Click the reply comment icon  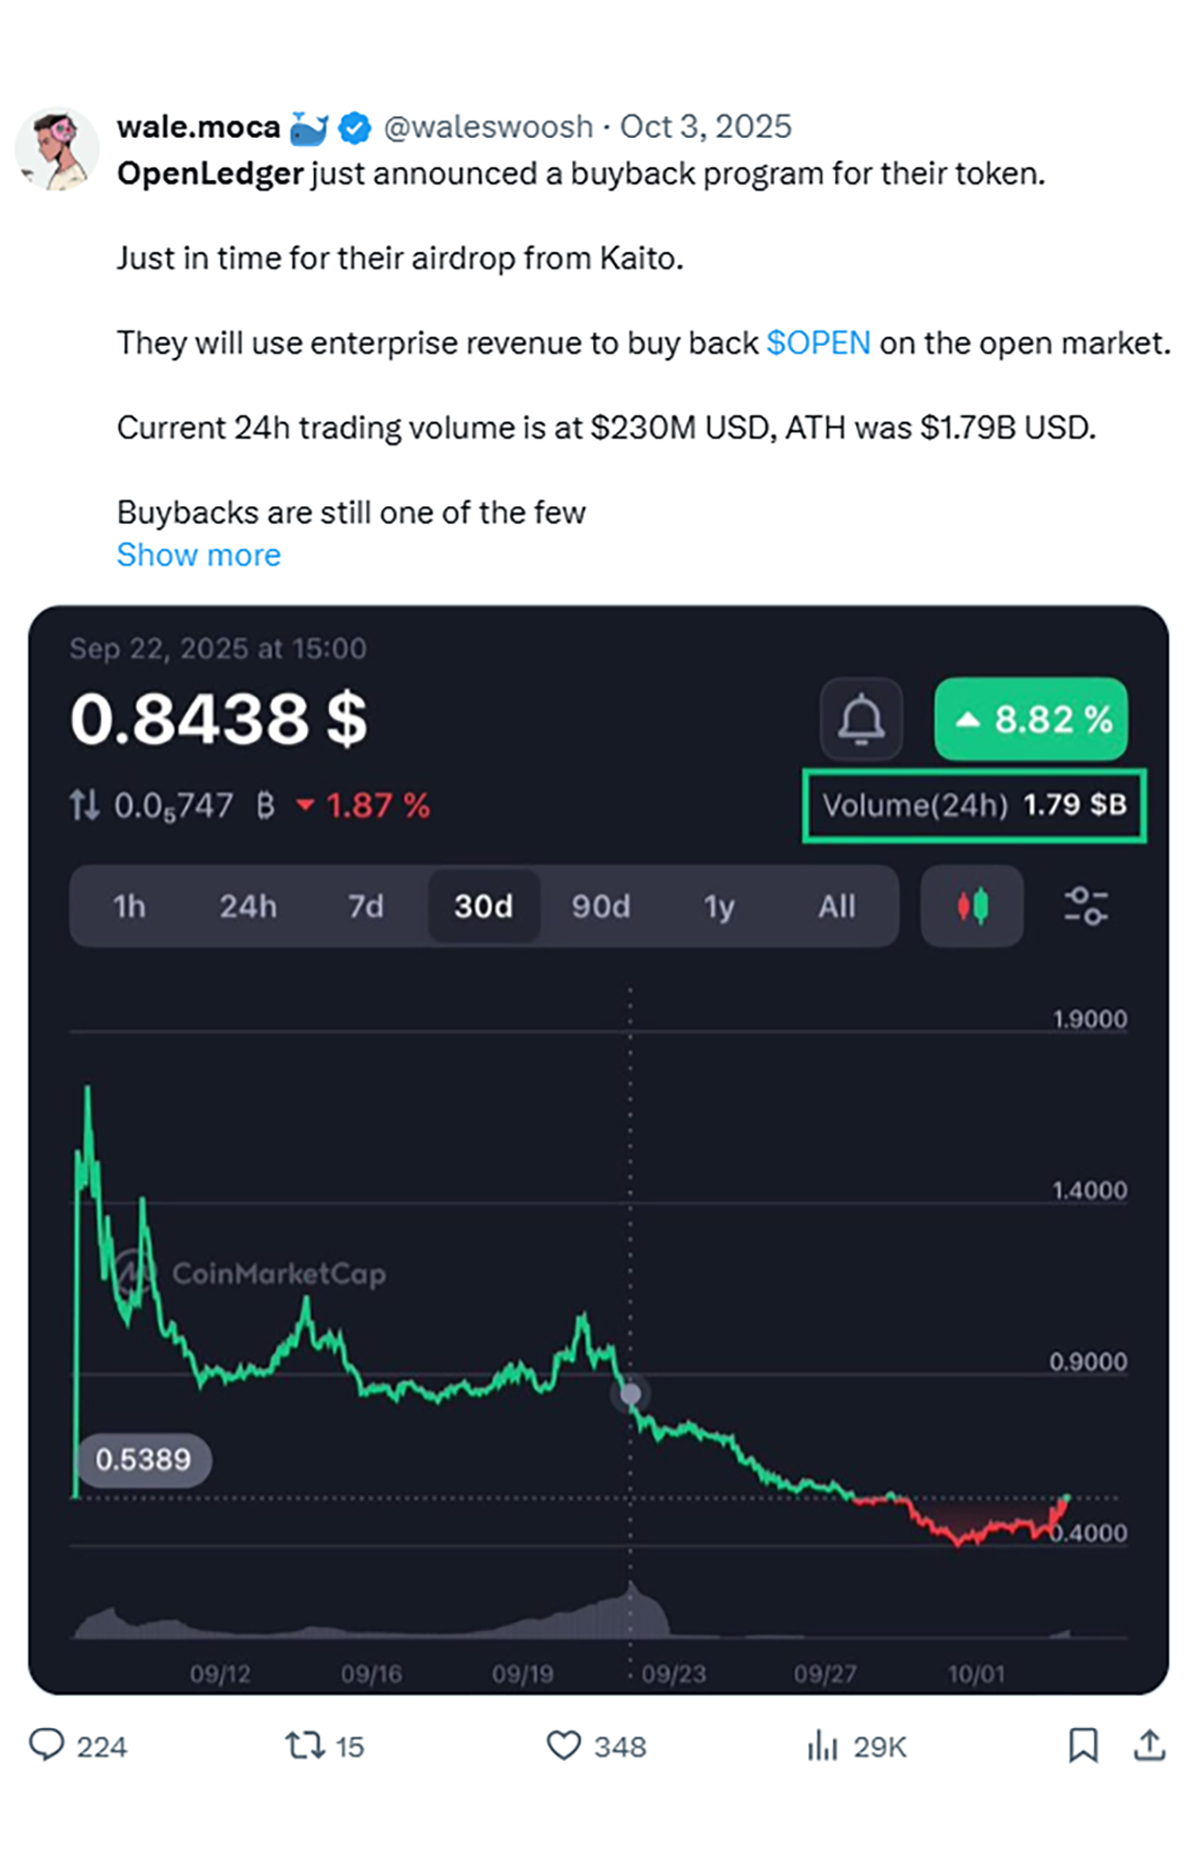coord(46,1745)
